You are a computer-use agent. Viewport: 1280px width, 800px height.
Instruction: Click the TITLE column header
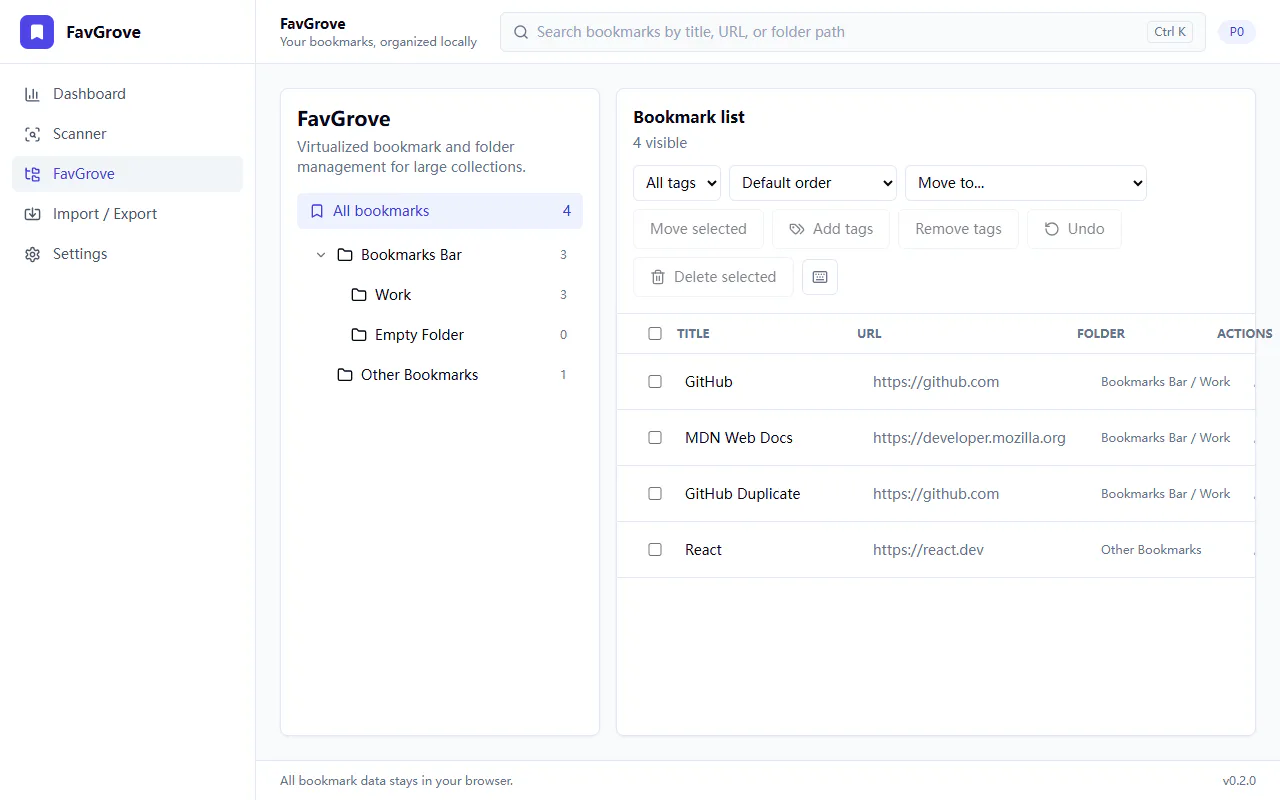(693, 334)
